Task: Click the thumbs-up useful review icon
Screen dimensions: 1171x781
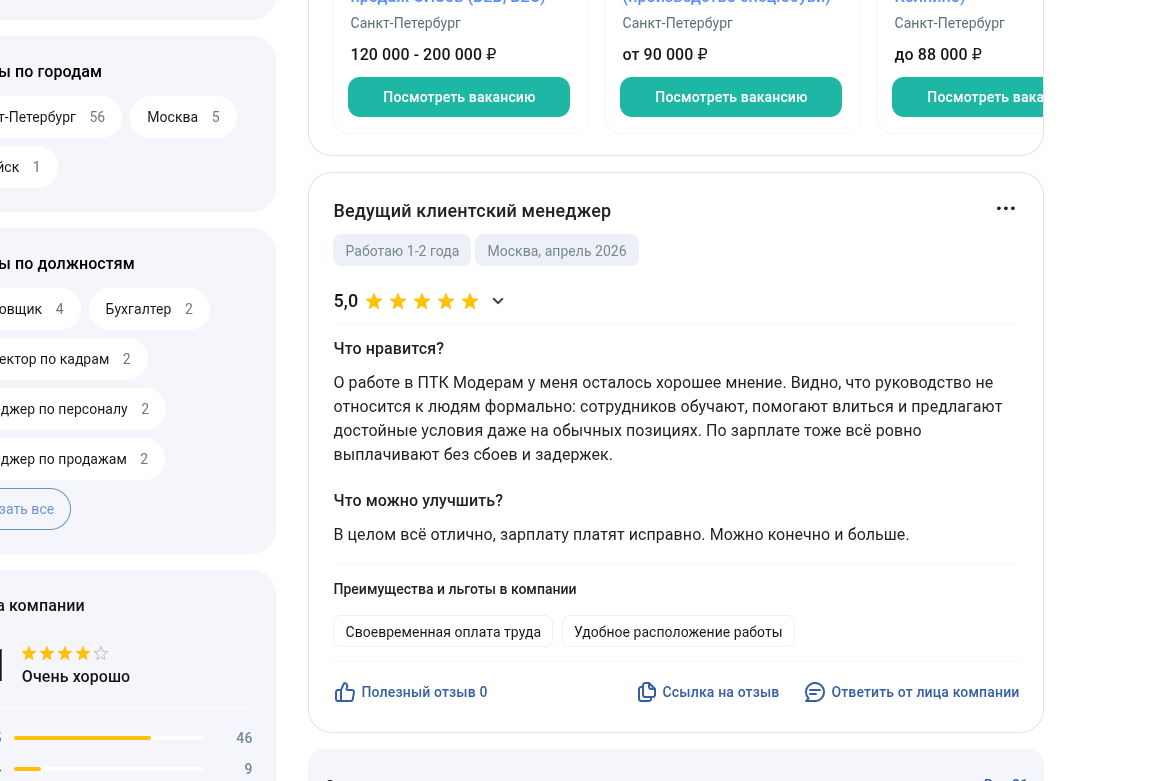Action: click(344, 692)
